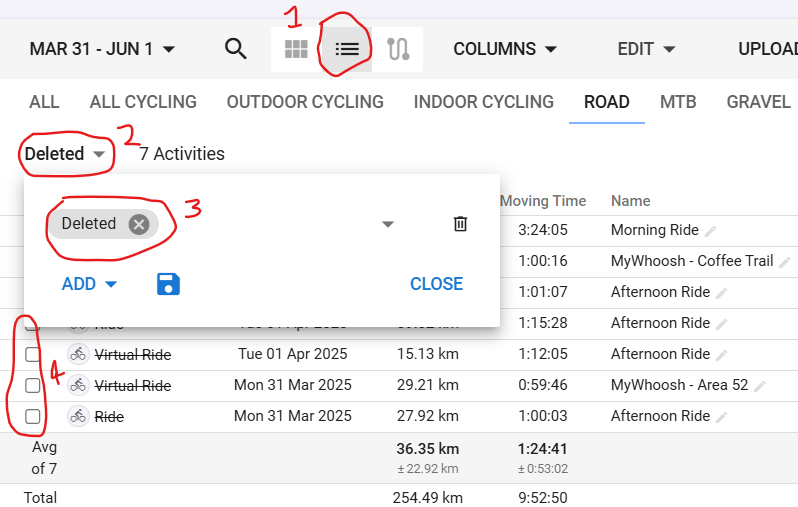Viewport: 798px width, 507px height.
Task: Switch to grid calendar view icon
Action: tap(296, 49)
